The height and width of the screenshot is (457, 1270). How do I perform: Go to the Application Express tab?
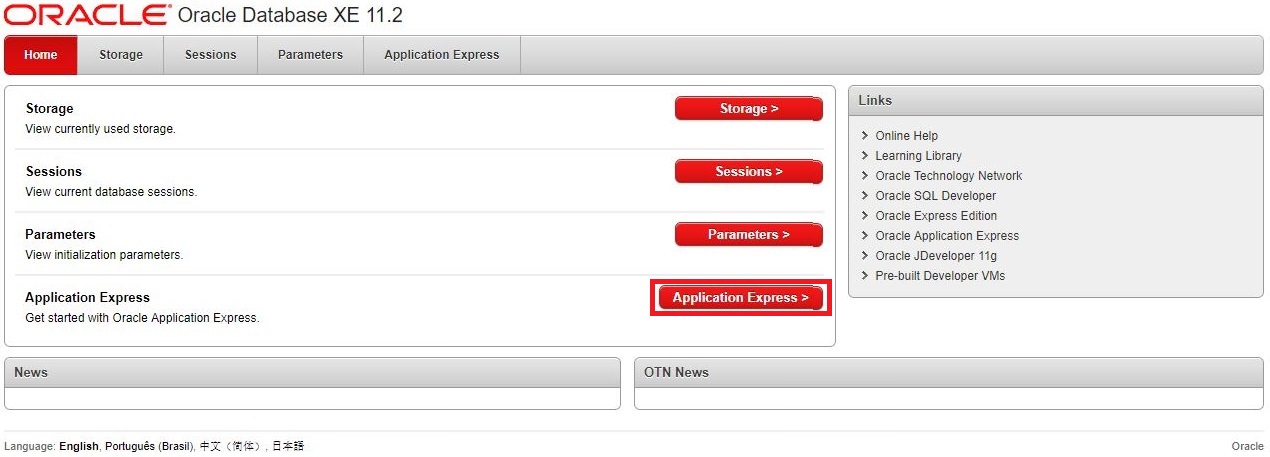(442, 55)
